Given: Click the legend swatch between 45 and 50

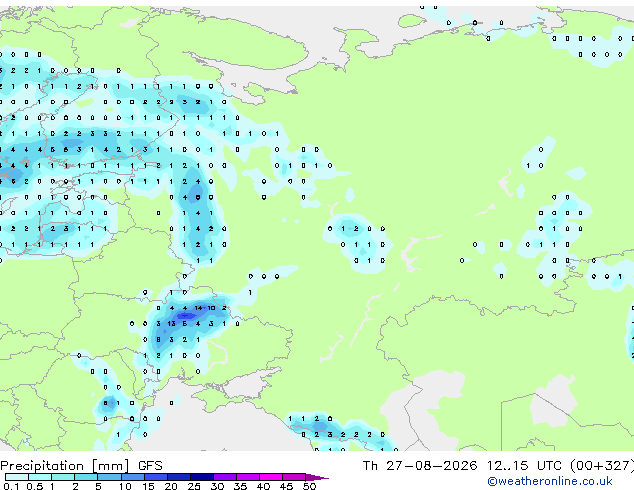Looking at the screenshot, I should (x=294, y=477).
